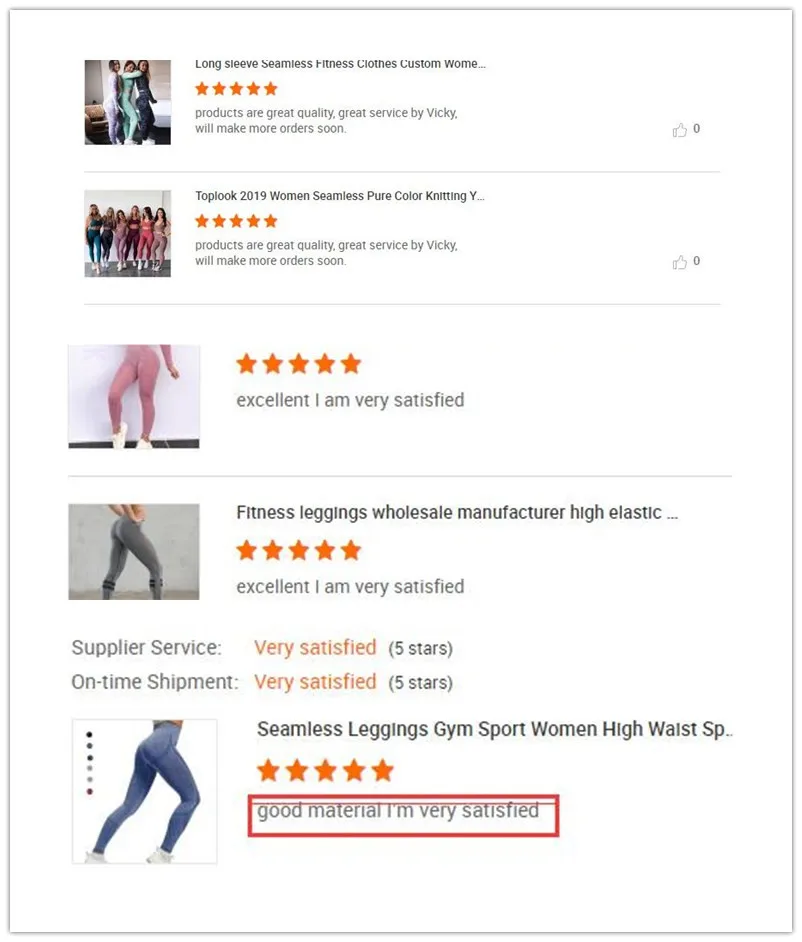Image resolution: width=802 pixels, height=942 pixels.
Task: Click highlighted 'good material I'm very satisfied' text
Action: pyautogui.click(x=398, y=811)
